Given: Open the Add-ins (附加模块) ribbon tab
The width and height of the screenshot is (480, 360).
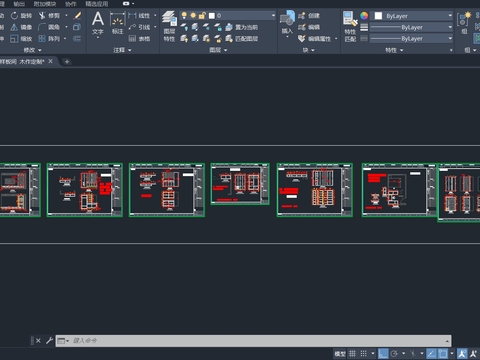Looking at the screenshot, I should coord(45,4).
